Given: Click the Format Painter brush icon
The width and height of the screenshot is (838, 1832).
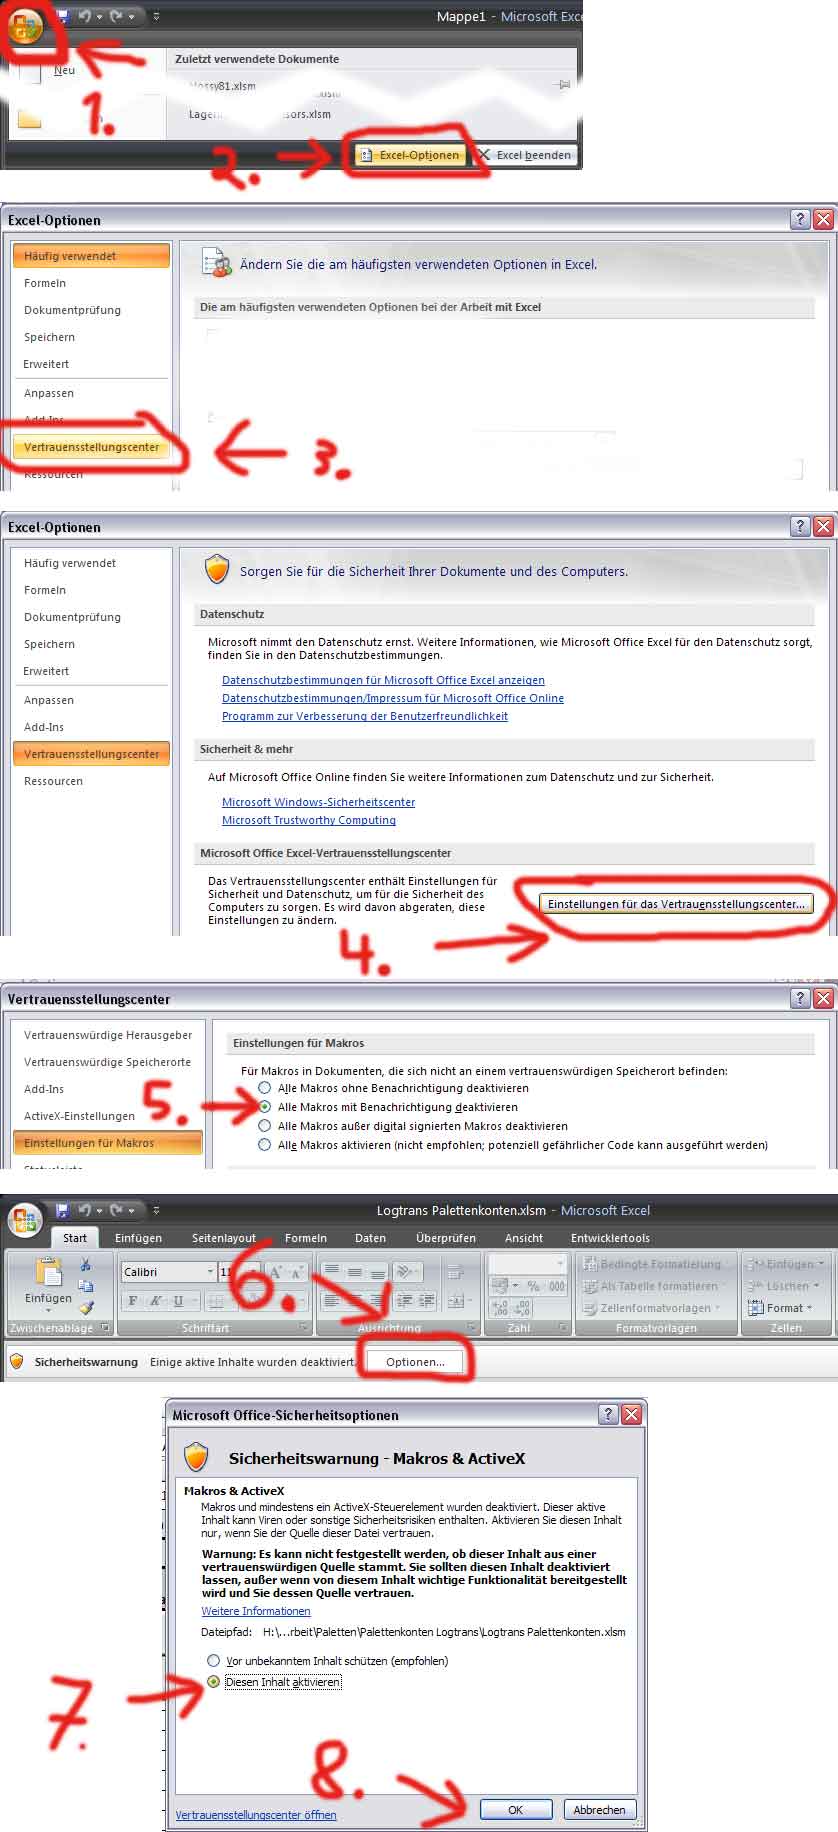Looking at the screenshot, I should tap(86, 1307).
